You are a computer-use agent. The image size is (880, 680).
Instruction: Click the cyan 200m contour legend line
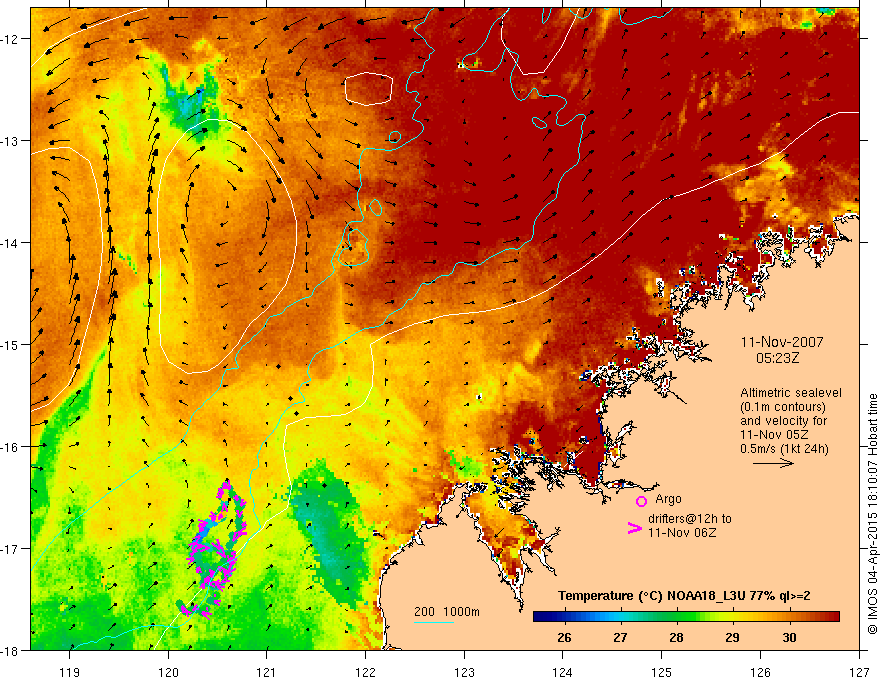pos(434,622)
